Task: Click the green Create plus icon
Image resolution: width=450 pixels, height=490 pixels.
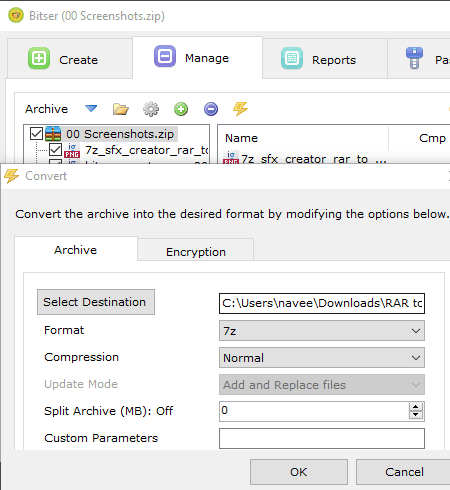Action: click(39, 58)
